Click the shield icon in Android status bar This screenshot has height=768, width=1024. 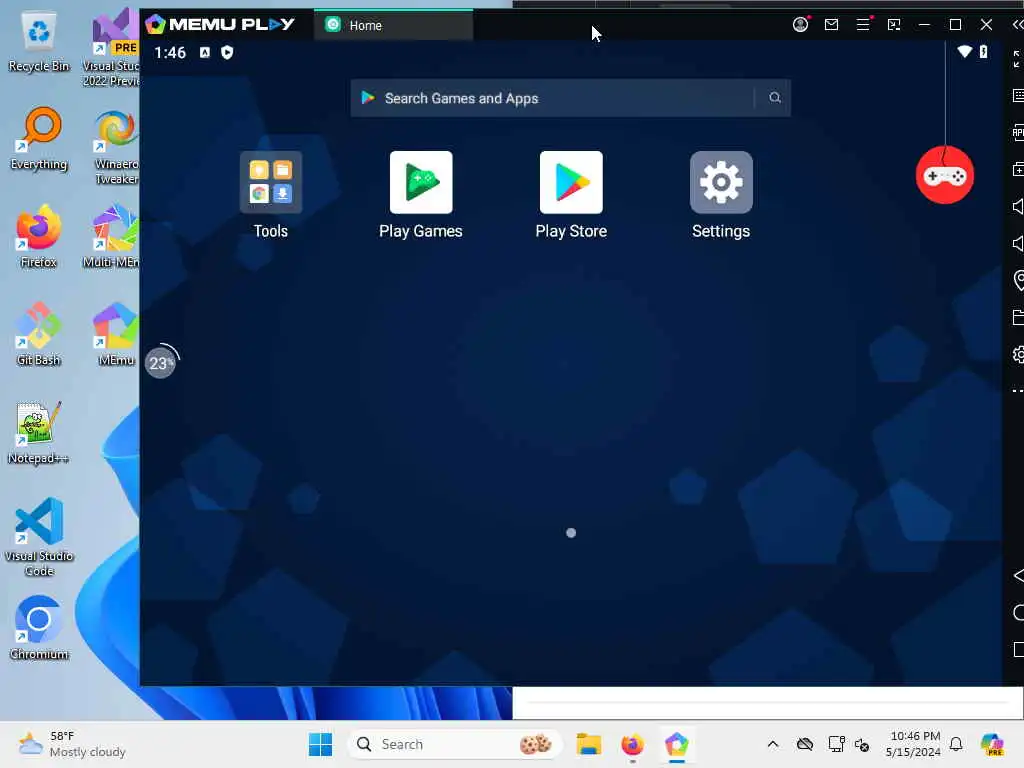point(227,52)
